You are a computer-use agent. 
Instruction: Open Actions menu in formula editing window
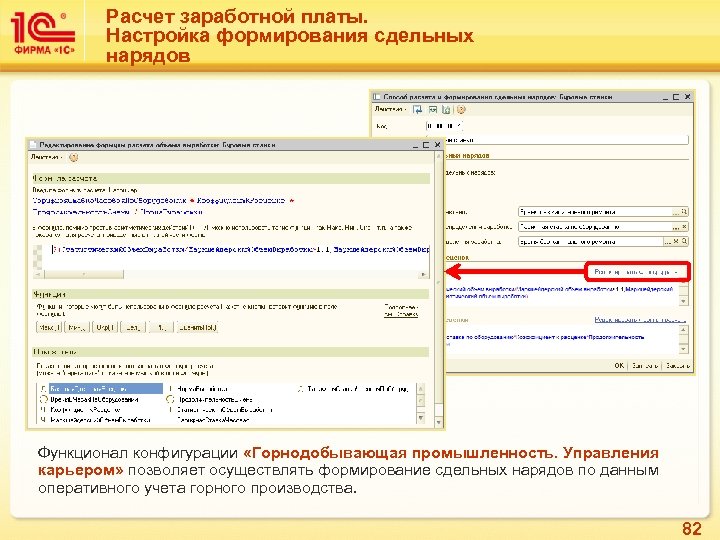[x=46, y=158]
